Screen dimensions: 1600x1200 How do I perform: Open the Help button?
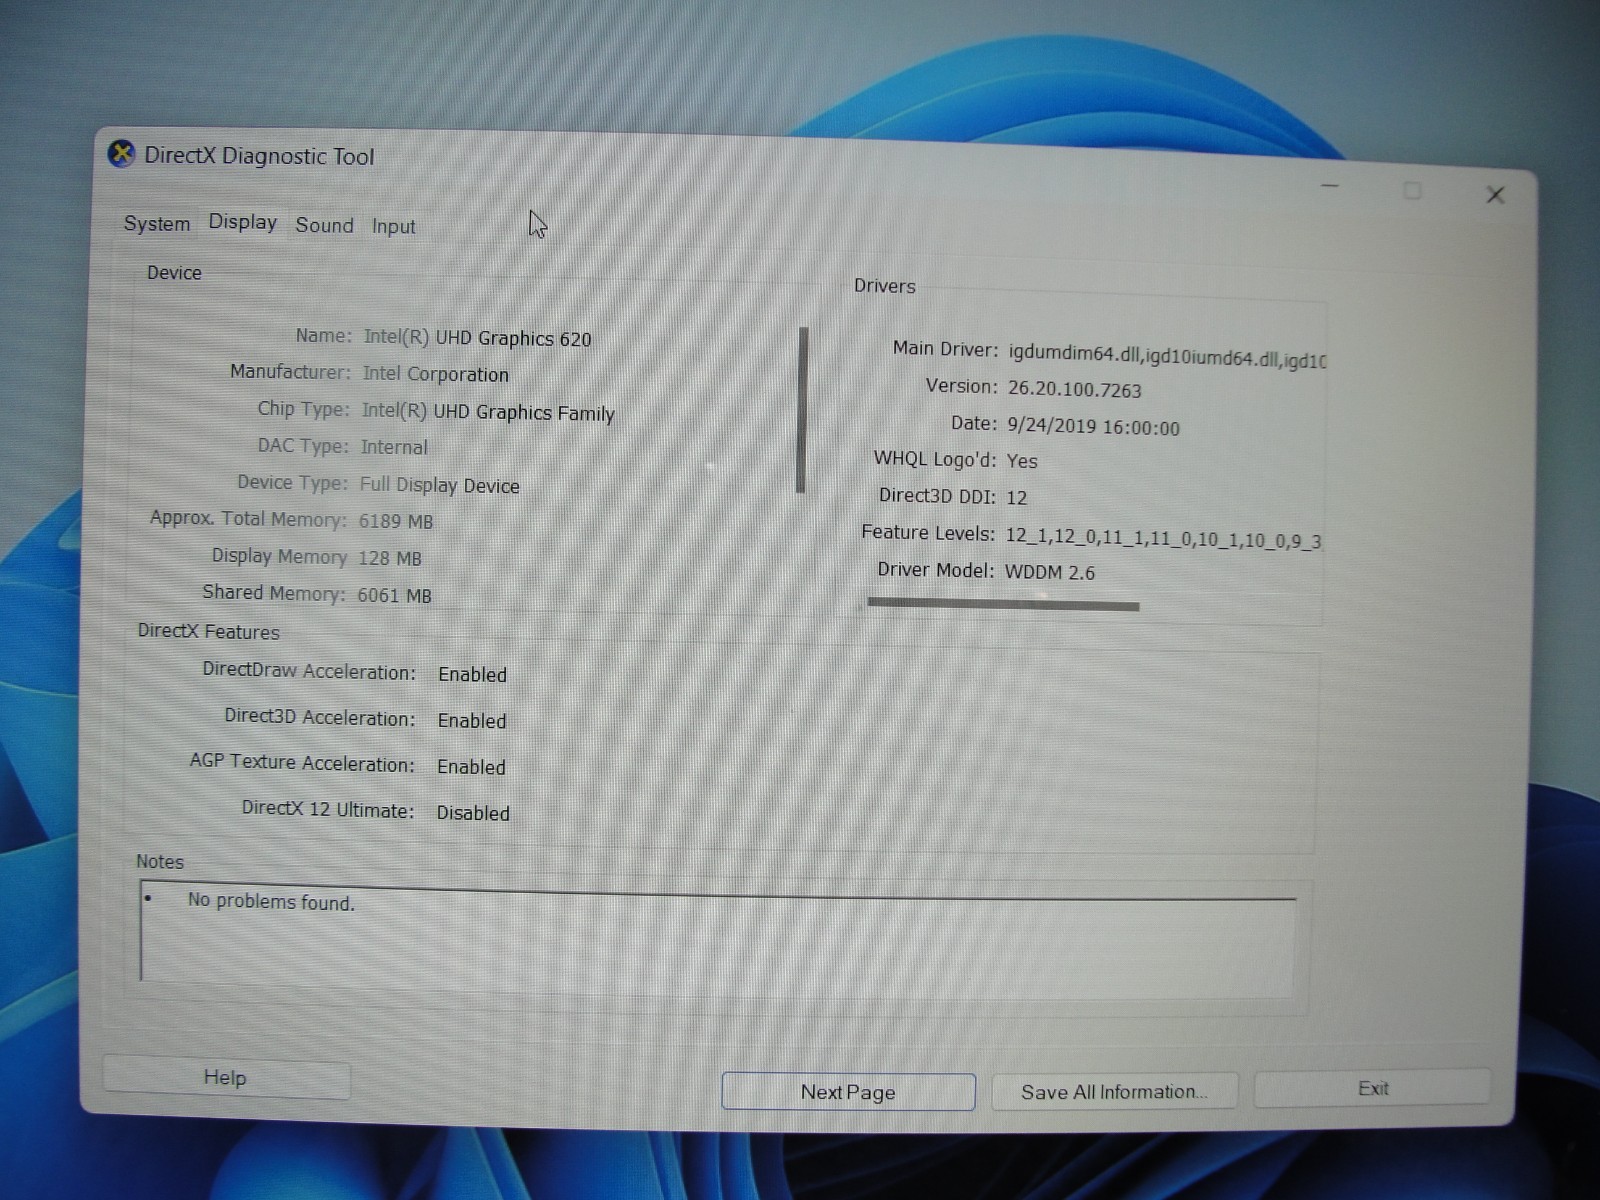click(x=226, y=1078)
